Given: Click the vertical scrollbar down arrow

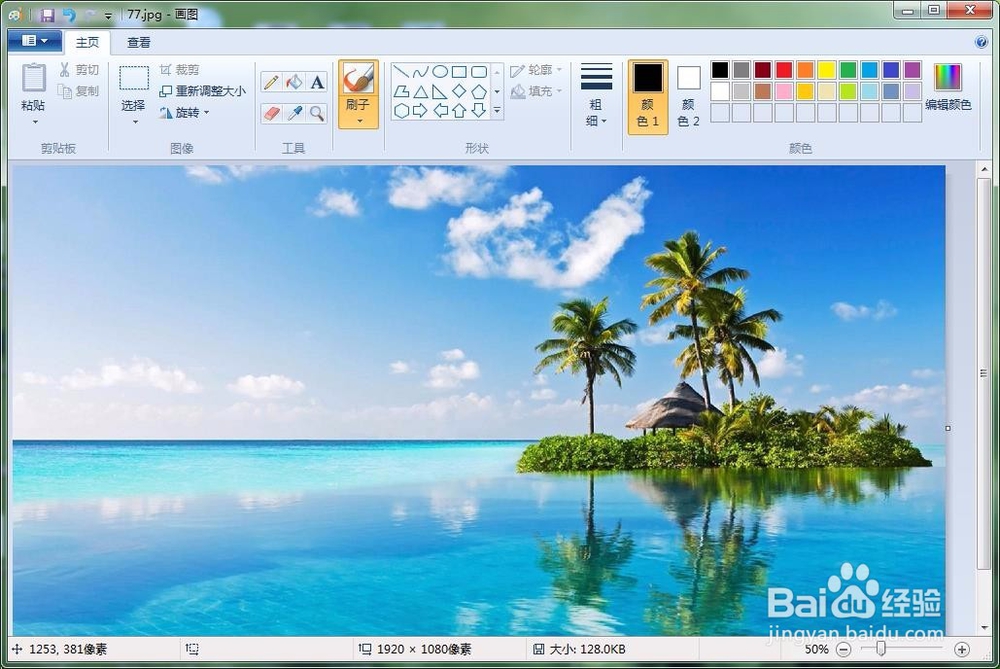Looking at the screenshot, I should (x=984, y=628).
